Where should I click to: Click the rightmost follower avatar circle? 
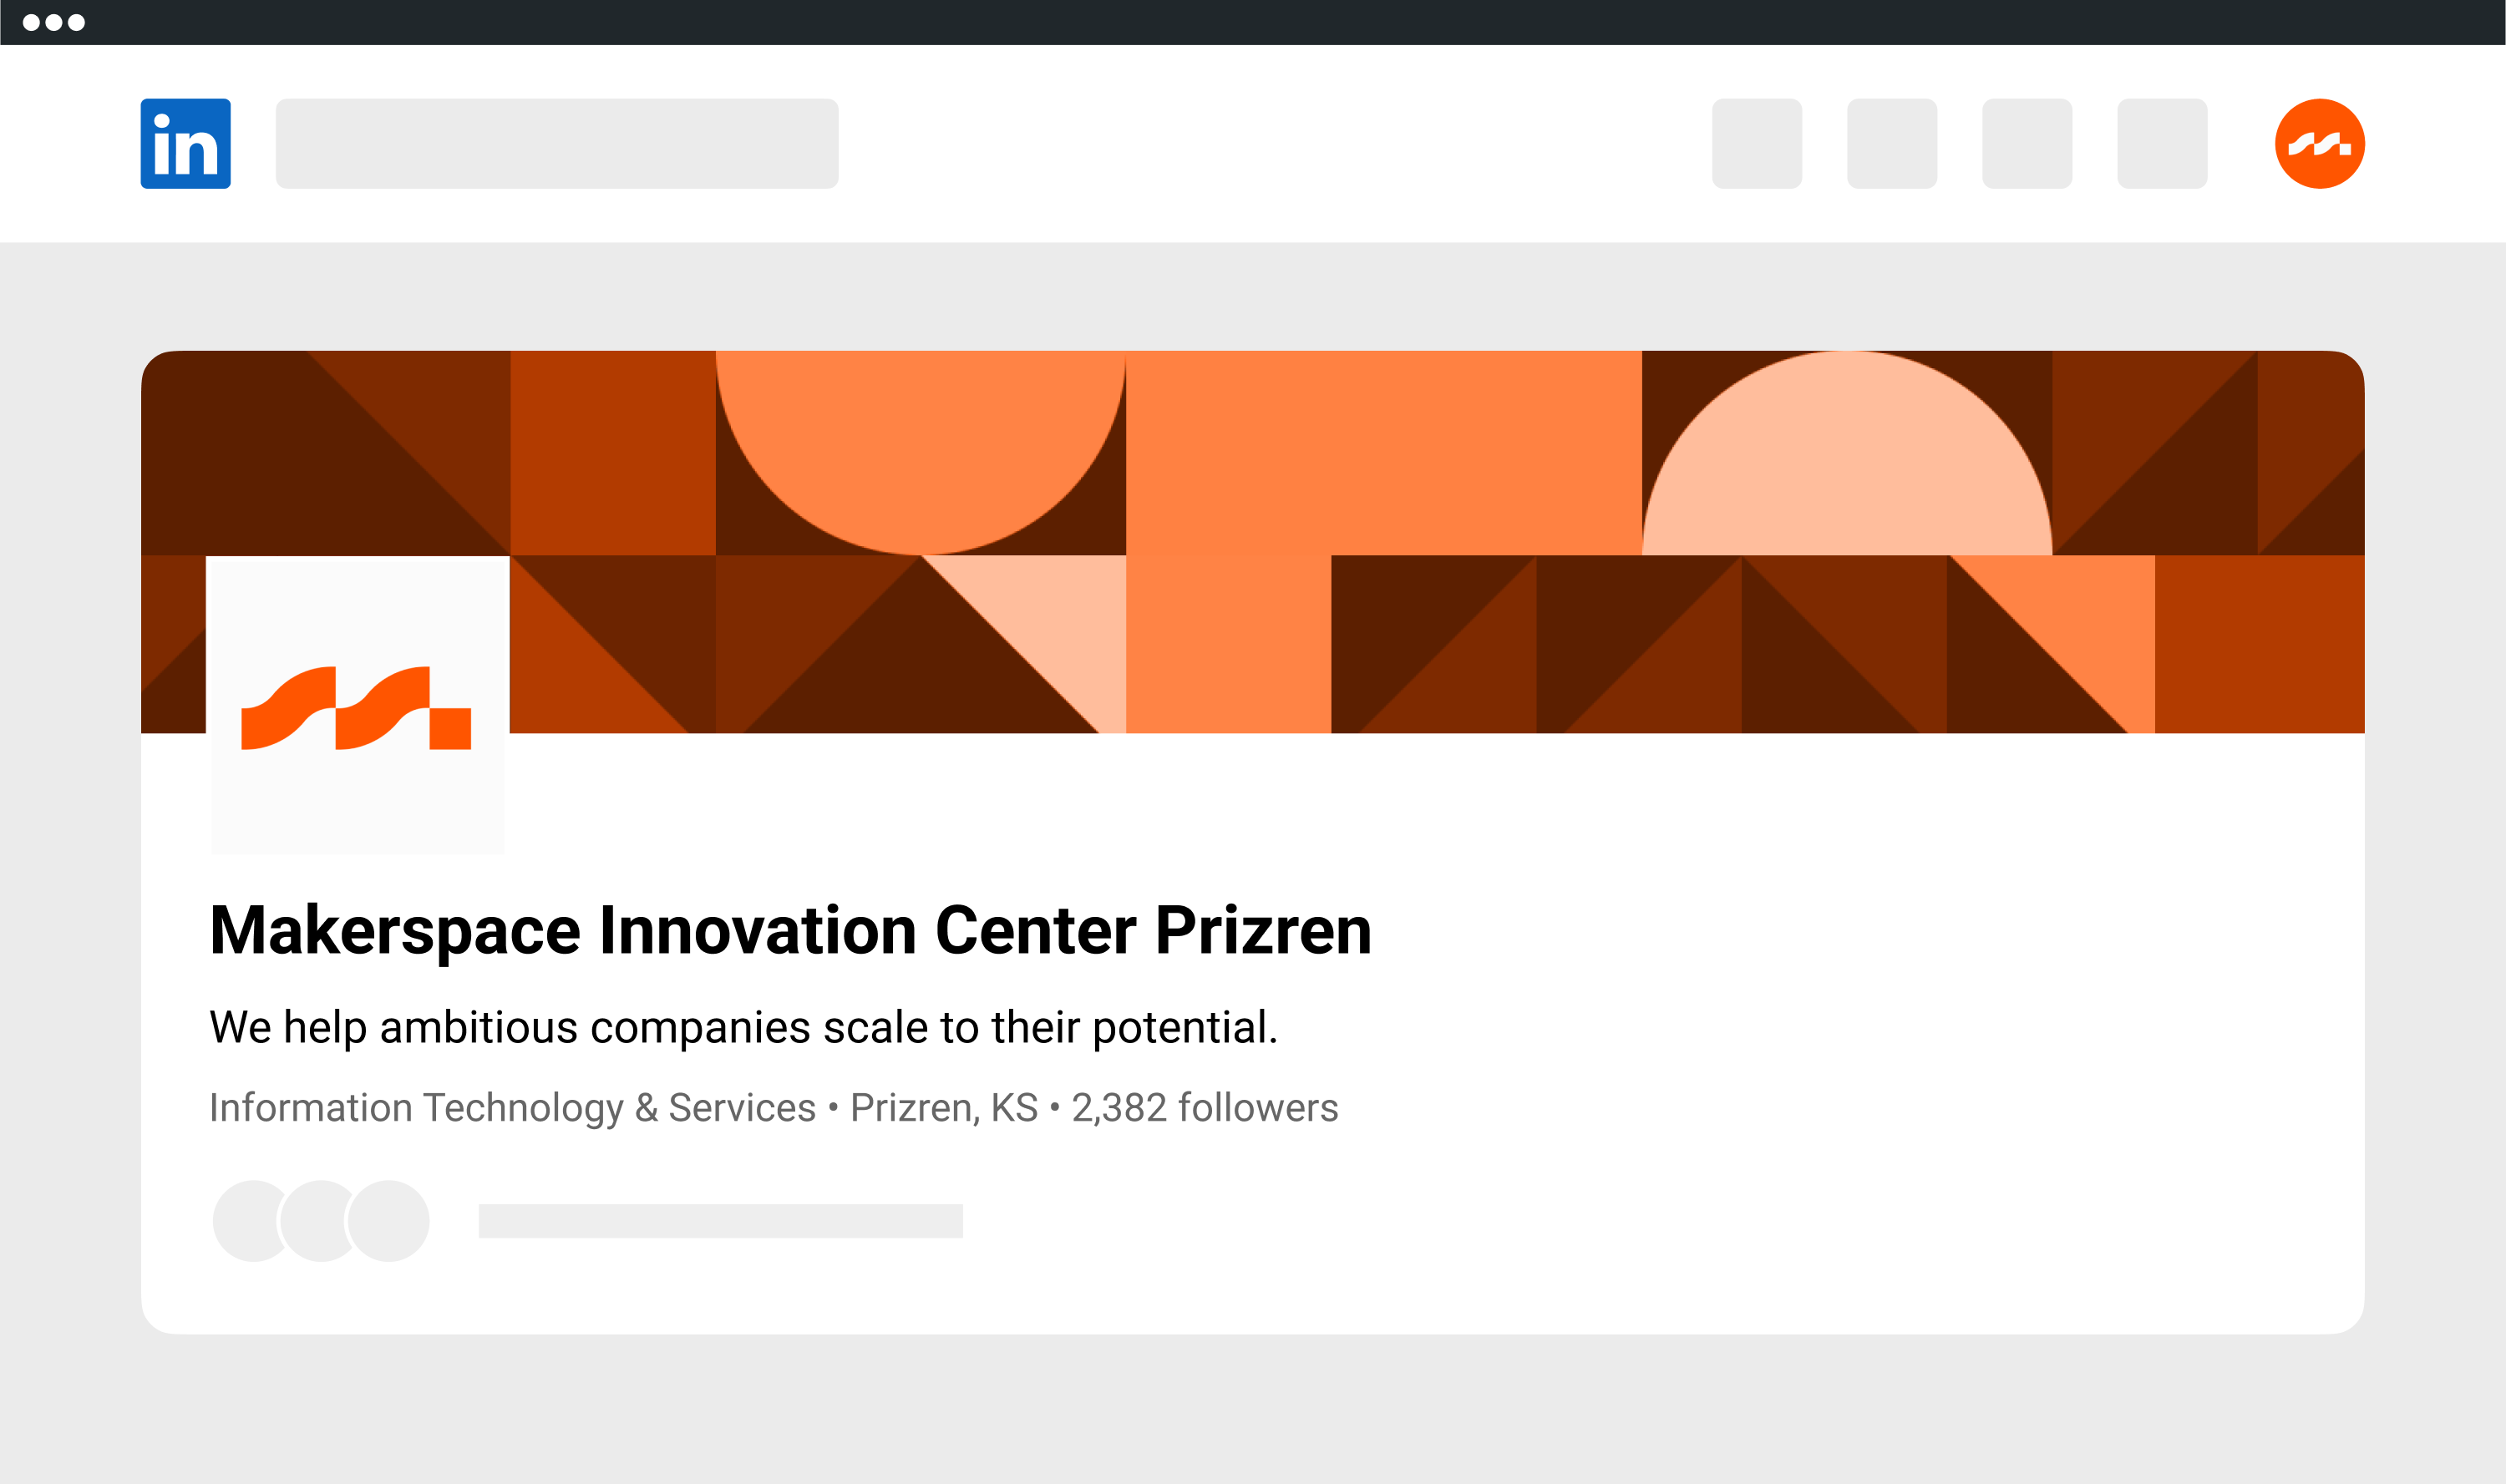(389, 1221)
